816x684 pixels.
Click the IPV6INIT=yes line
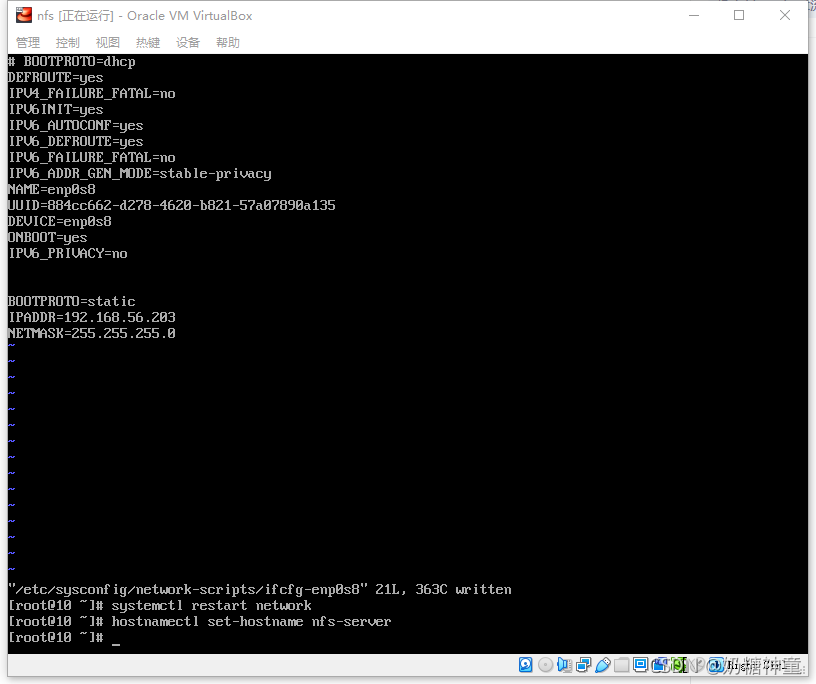[56, 109]
